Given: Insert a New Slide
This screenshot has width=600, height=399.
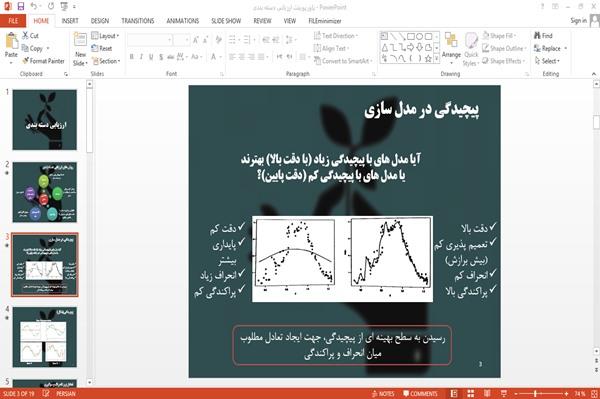Looking at the screenshot, I should (x=80, y=49).
